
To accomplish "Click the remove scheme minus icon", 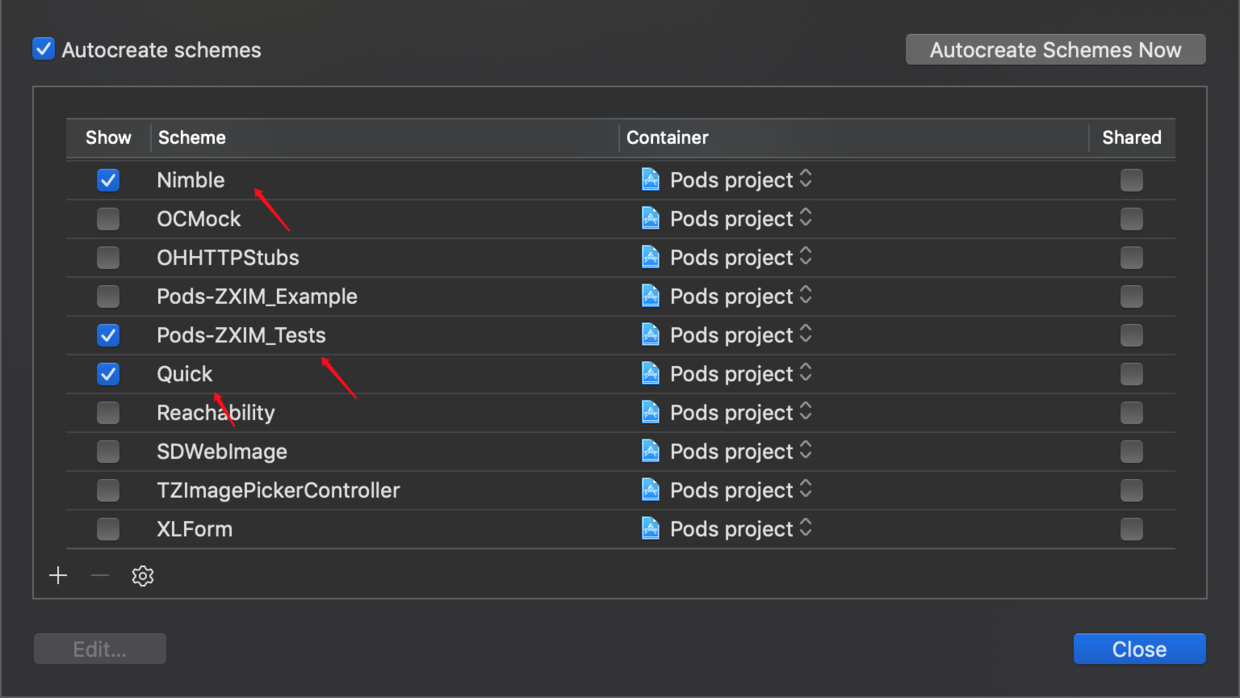I will (100, 576).
